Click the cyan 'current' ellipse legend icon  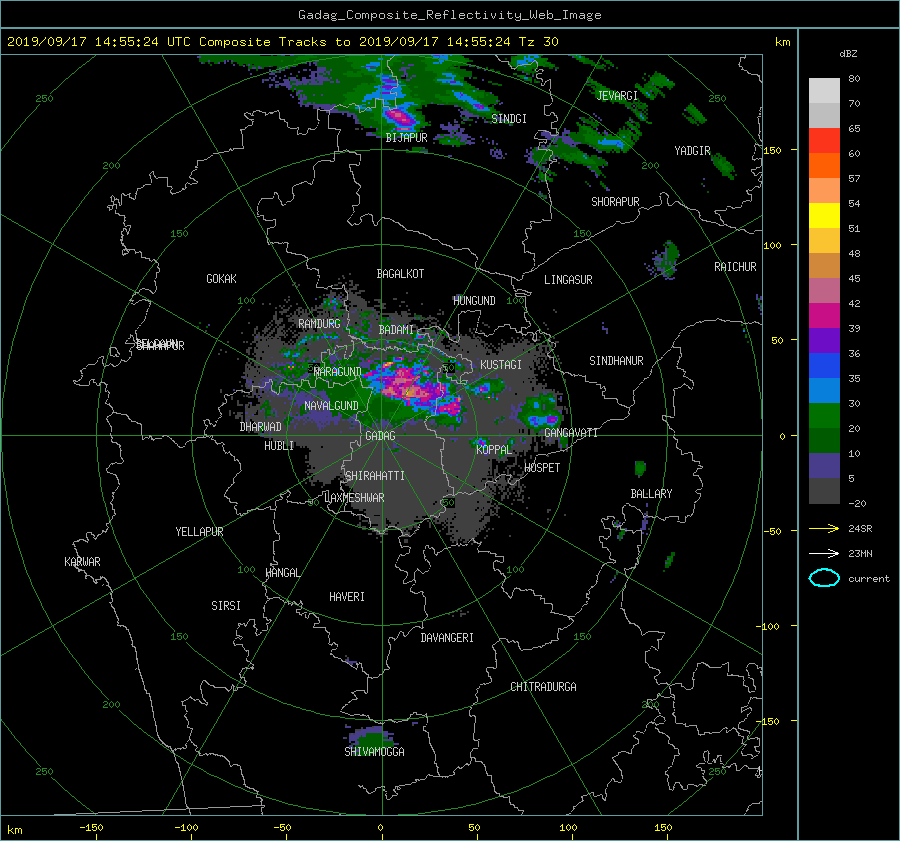click(824, 578)
